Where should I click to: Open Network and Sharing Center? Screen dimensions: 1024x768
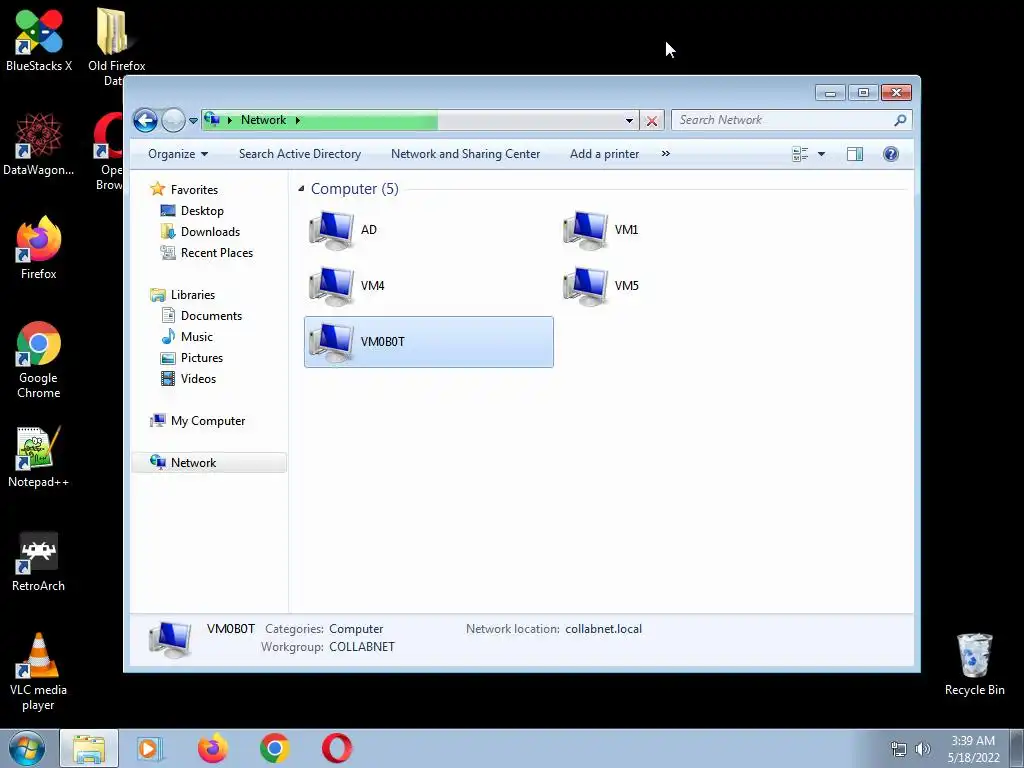(466, 154)
